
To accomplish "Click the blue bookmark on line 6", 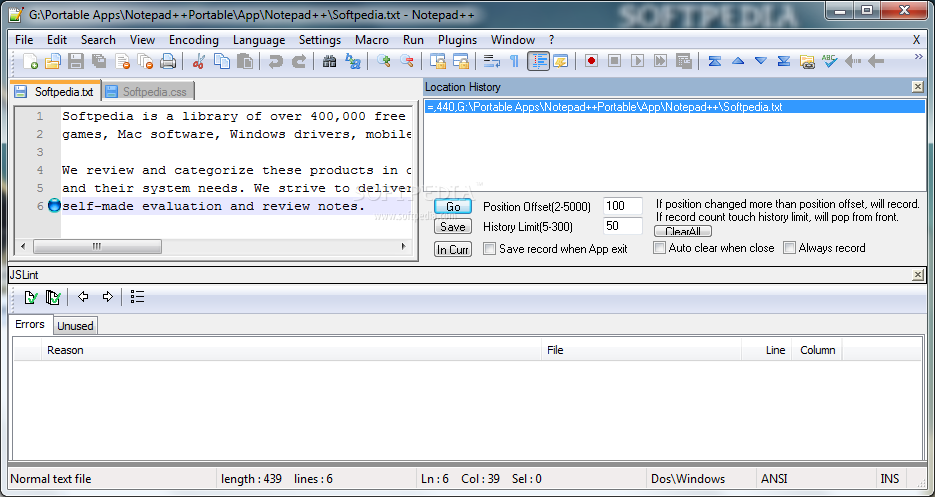I will (54, 206).
